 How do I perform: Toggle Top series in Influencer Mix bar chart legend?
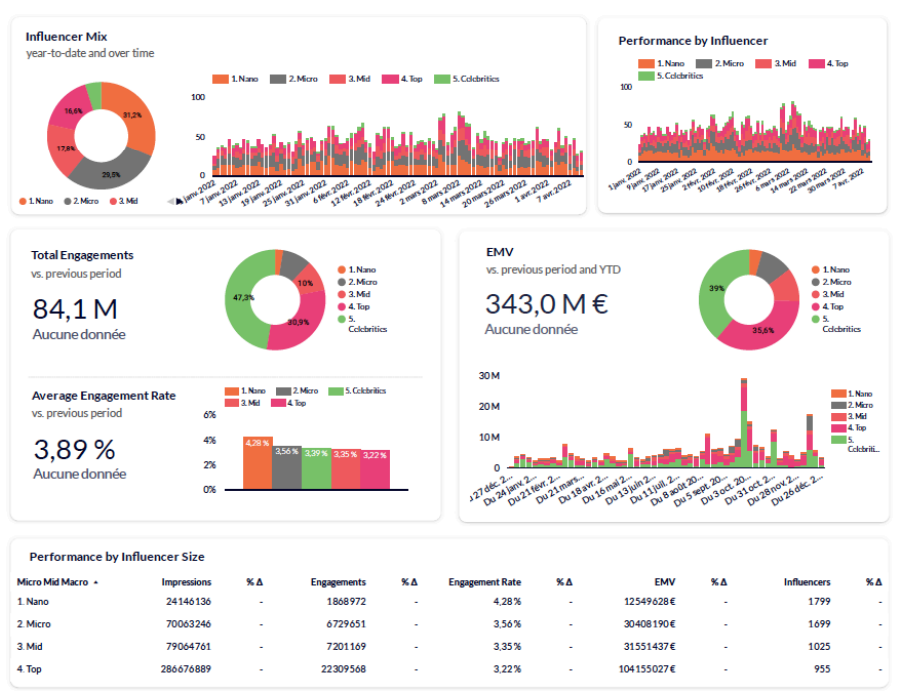coord(405,79)
